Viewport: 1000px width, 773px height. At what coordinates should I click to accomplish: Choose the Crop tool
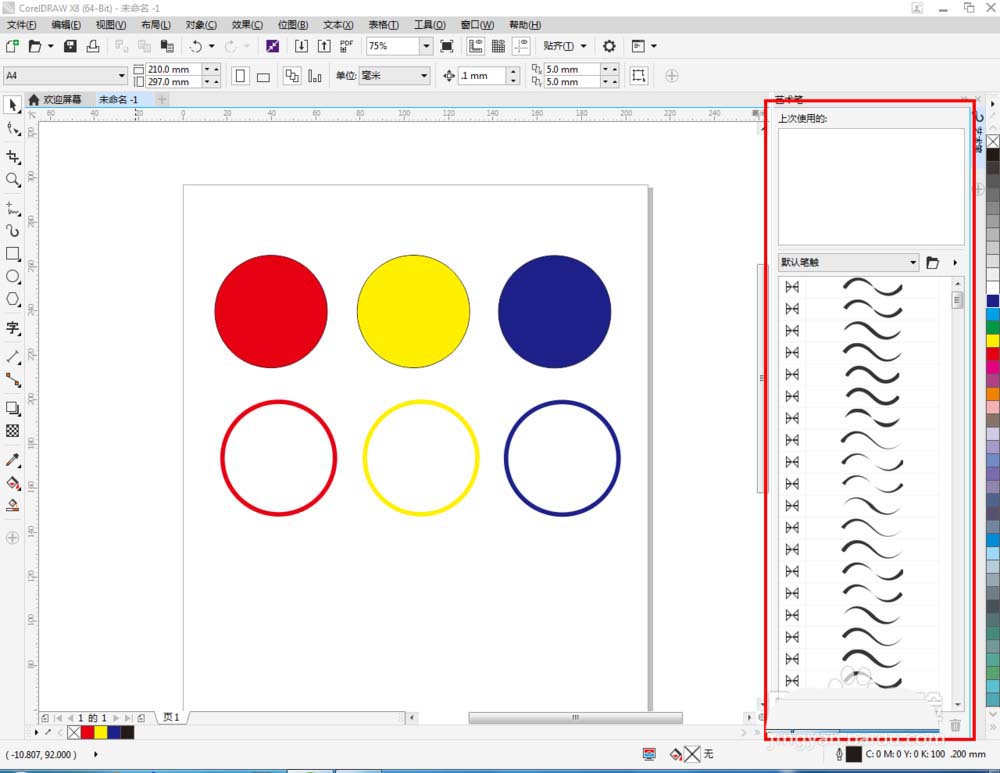[x=13, y=157]
